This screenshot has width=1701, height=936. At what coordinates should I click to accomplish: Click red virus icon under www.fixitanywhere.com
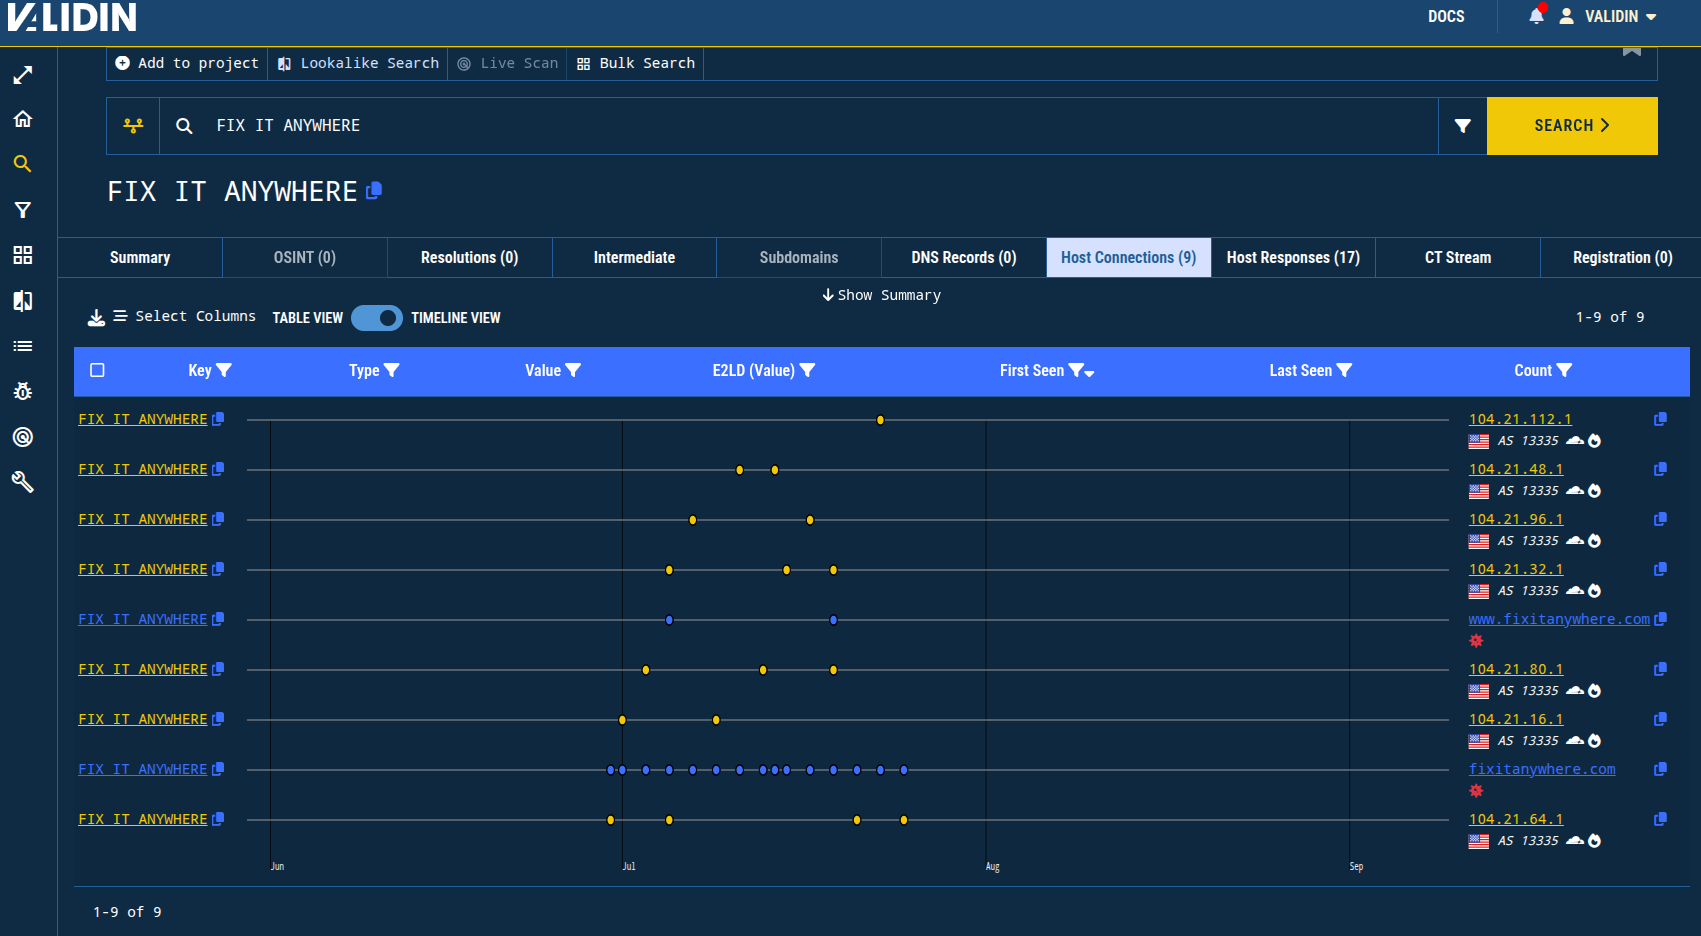1476,641
